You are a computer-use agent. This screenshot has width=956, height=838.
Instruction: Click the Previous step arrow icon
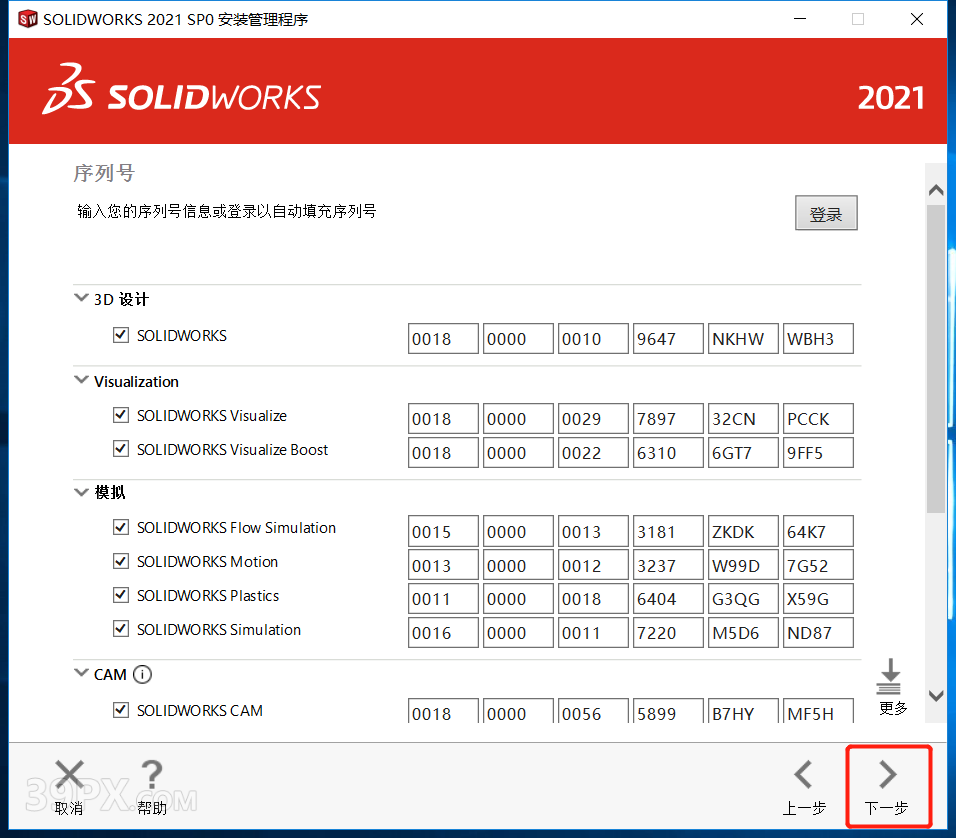[803, 775]
